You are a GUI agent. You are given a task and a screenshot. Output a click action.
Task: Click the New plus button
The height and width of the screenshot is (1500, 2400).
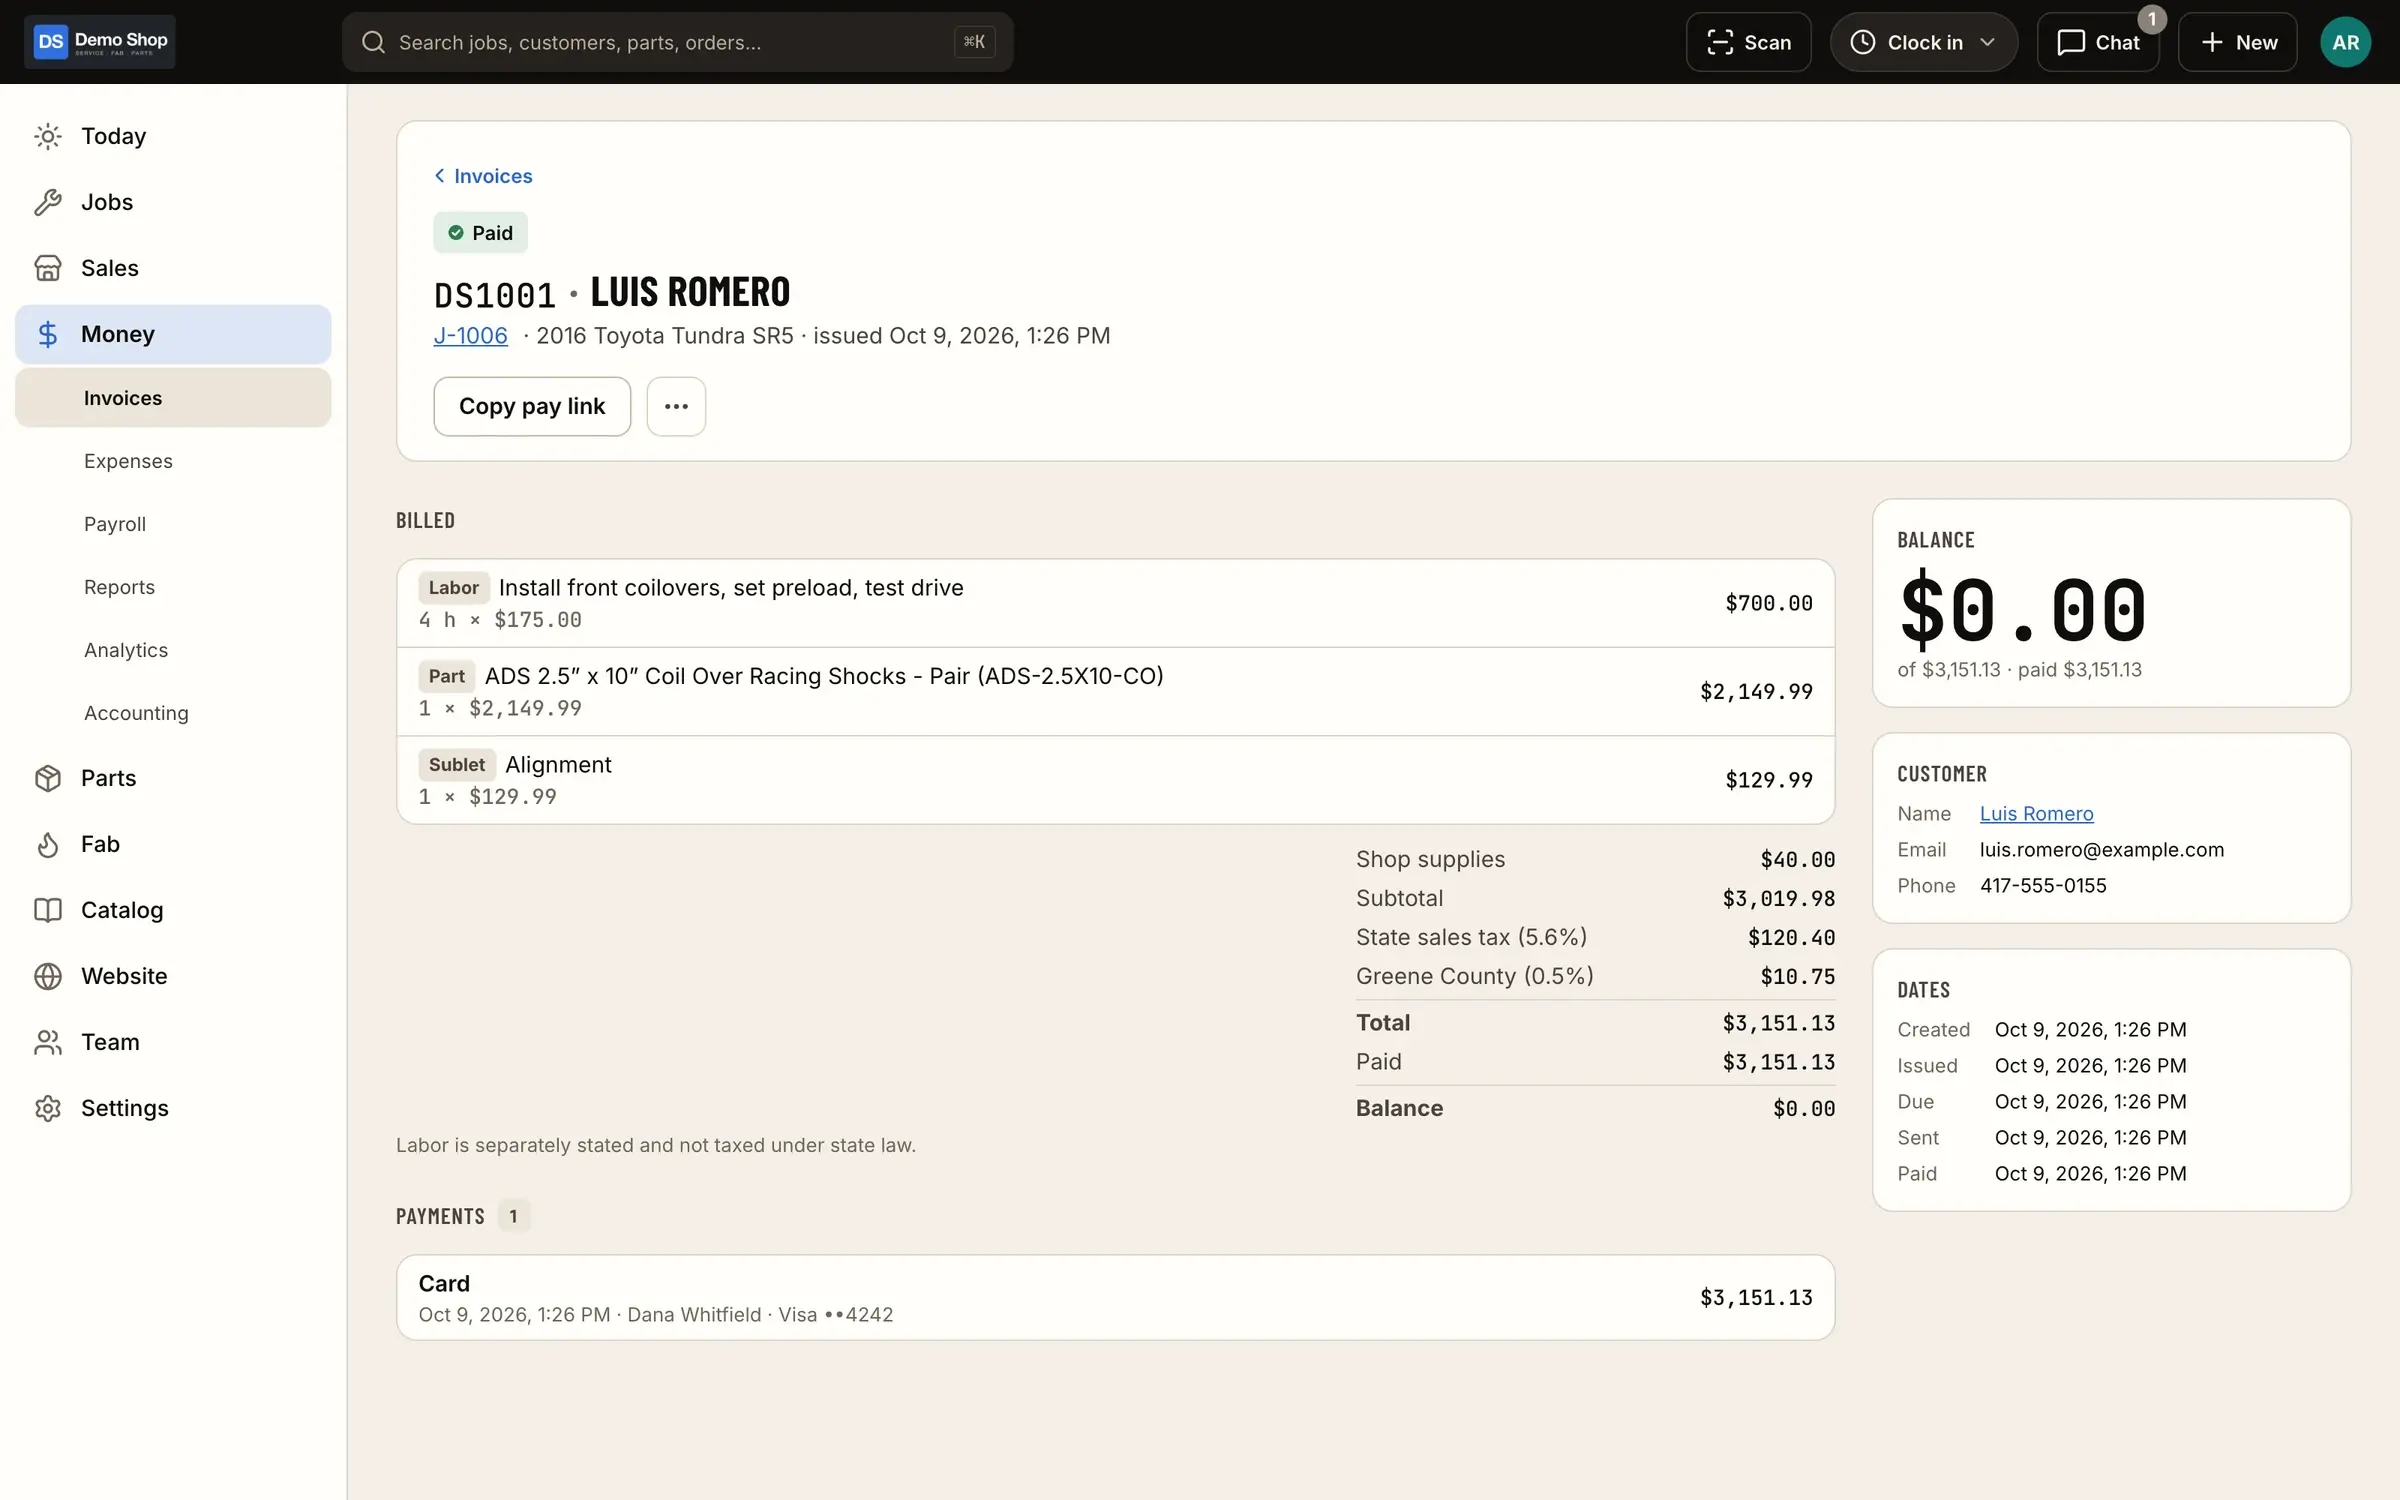pyautogui.click(x=2238, y=42)
